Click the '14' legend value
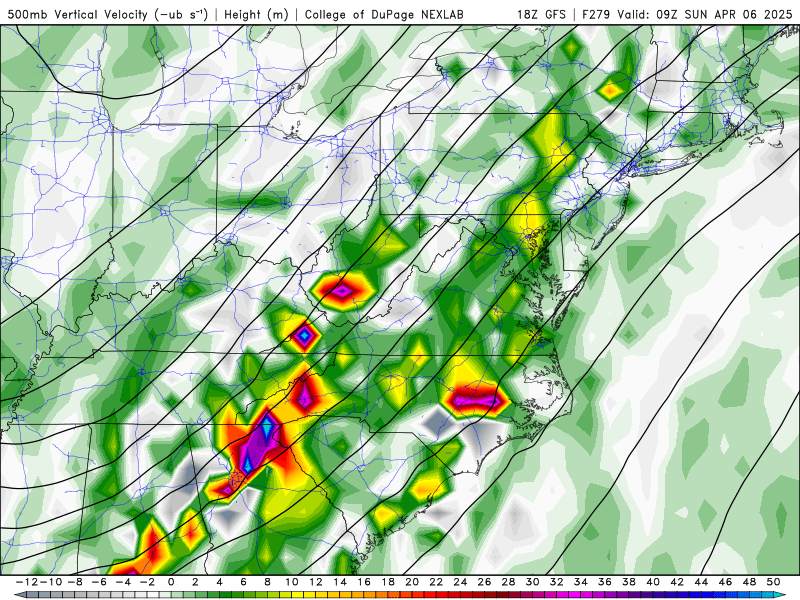 tap(340, 582)
